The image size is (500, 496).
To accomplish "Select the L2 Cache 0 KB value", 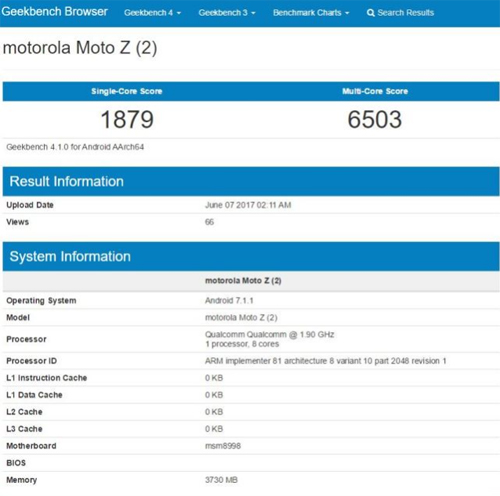I will [214, 412].
